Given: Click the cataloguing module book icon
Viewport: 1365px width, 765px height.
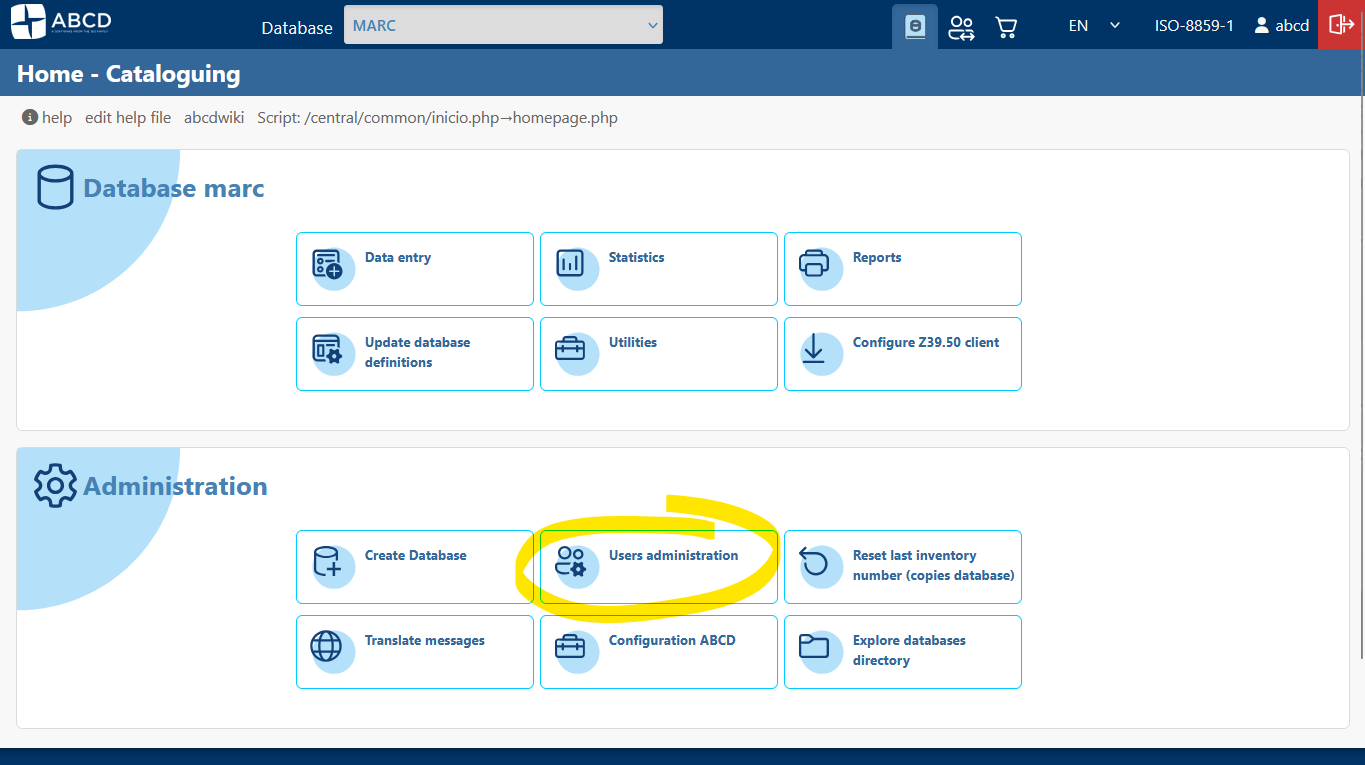Looking at the screenshot, I should (914, 27).
